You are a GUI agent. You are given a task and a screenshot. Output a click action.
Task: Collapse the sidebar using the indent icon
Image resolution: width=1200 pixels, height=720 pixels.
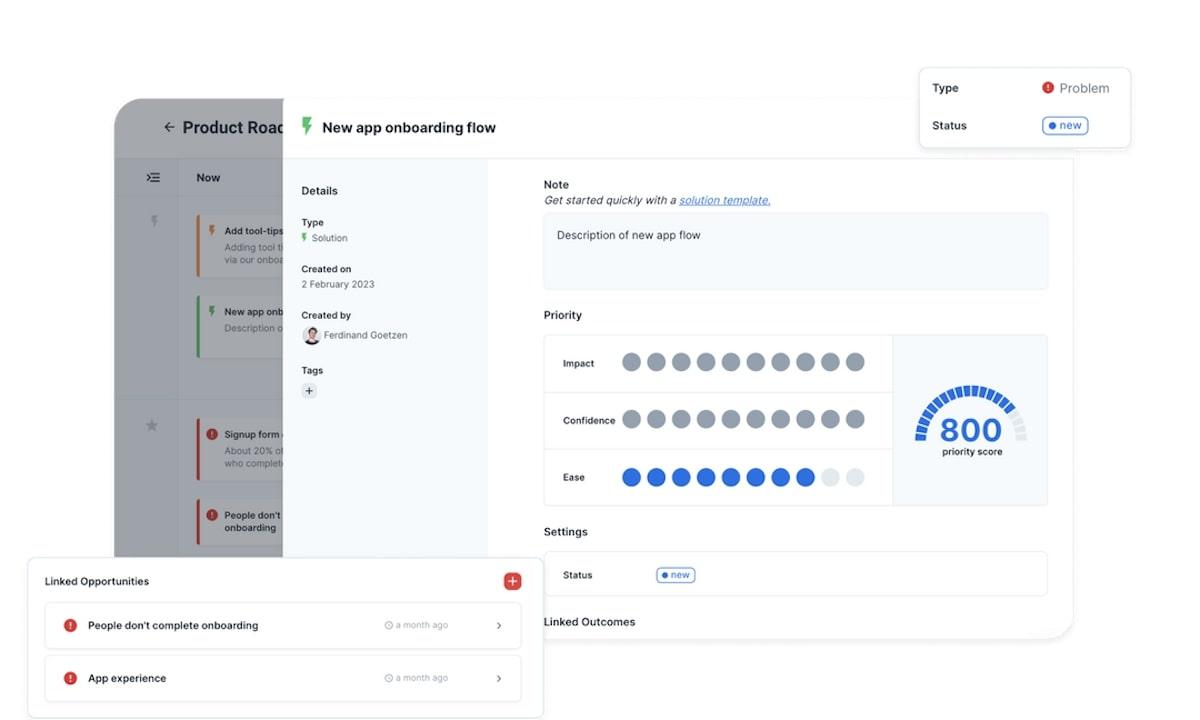point(153,177)
